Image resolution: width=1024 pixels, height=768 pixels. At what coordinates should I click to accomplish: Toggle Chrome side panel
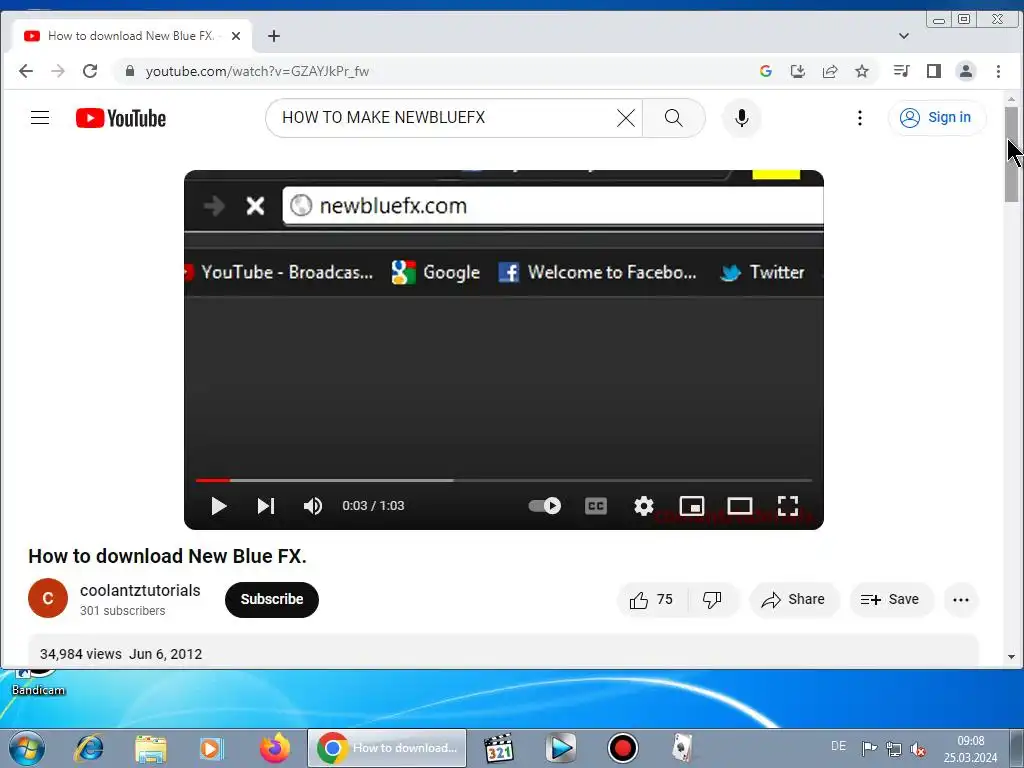pos(933,71)
